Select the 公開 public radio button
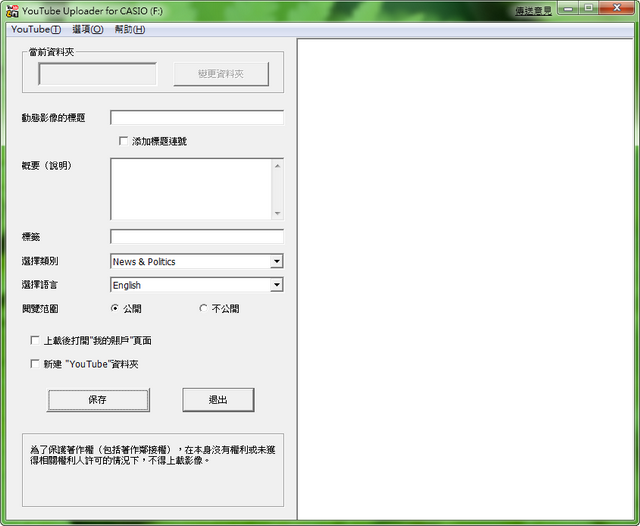 [x=115, y=308]
